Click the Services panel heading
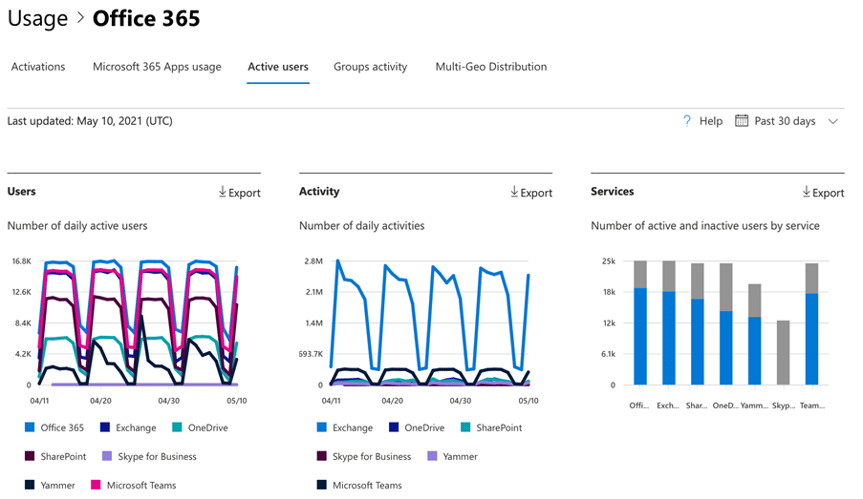863x499 pixels. 612,191
